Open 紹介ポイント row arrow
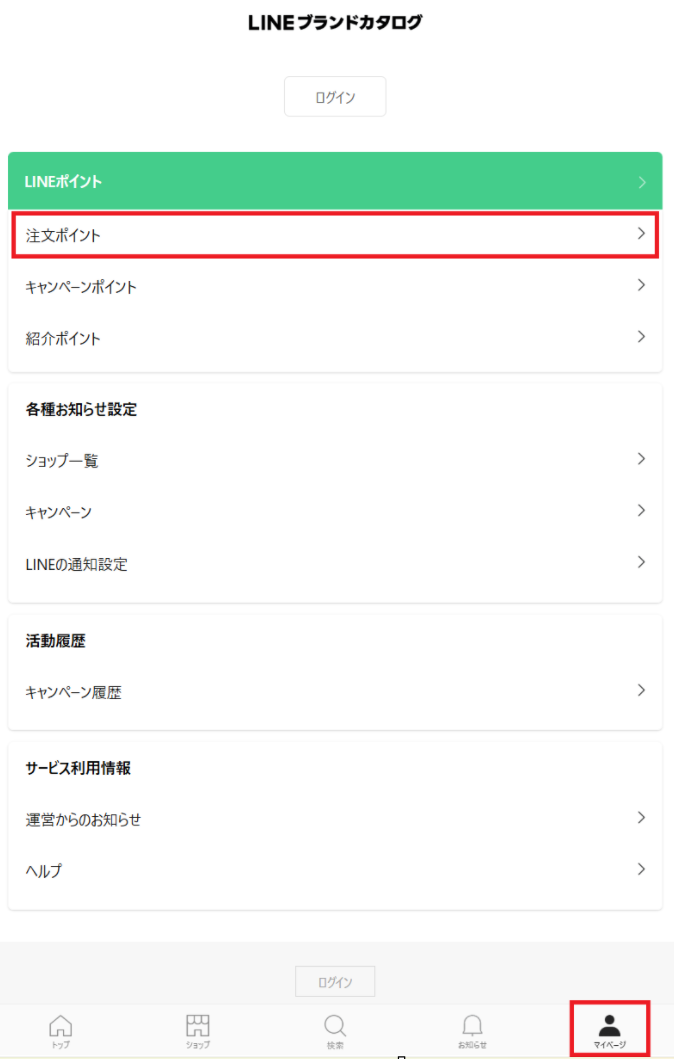674x1059 pixels. point(641,337)
